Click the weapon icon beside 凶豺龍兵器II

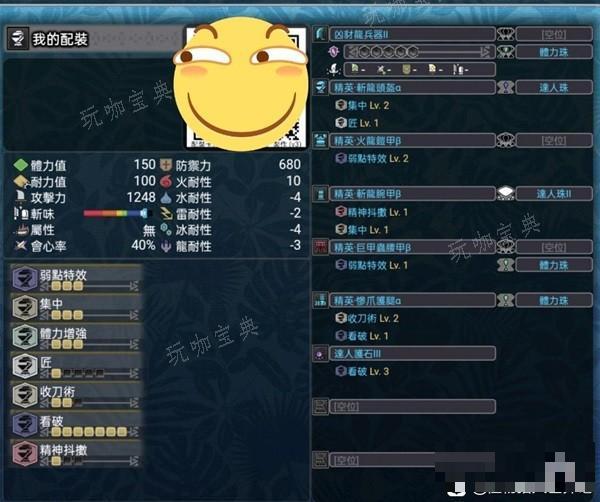(320, 34)
